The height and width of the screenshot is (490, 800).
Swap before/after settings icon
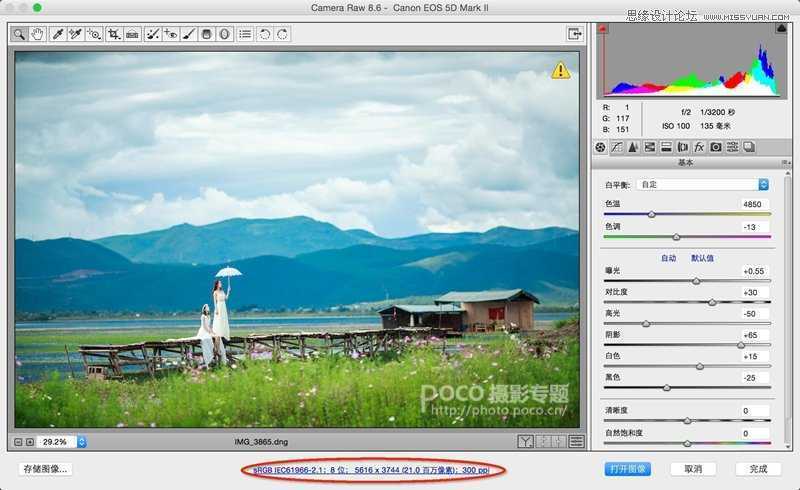543,442
